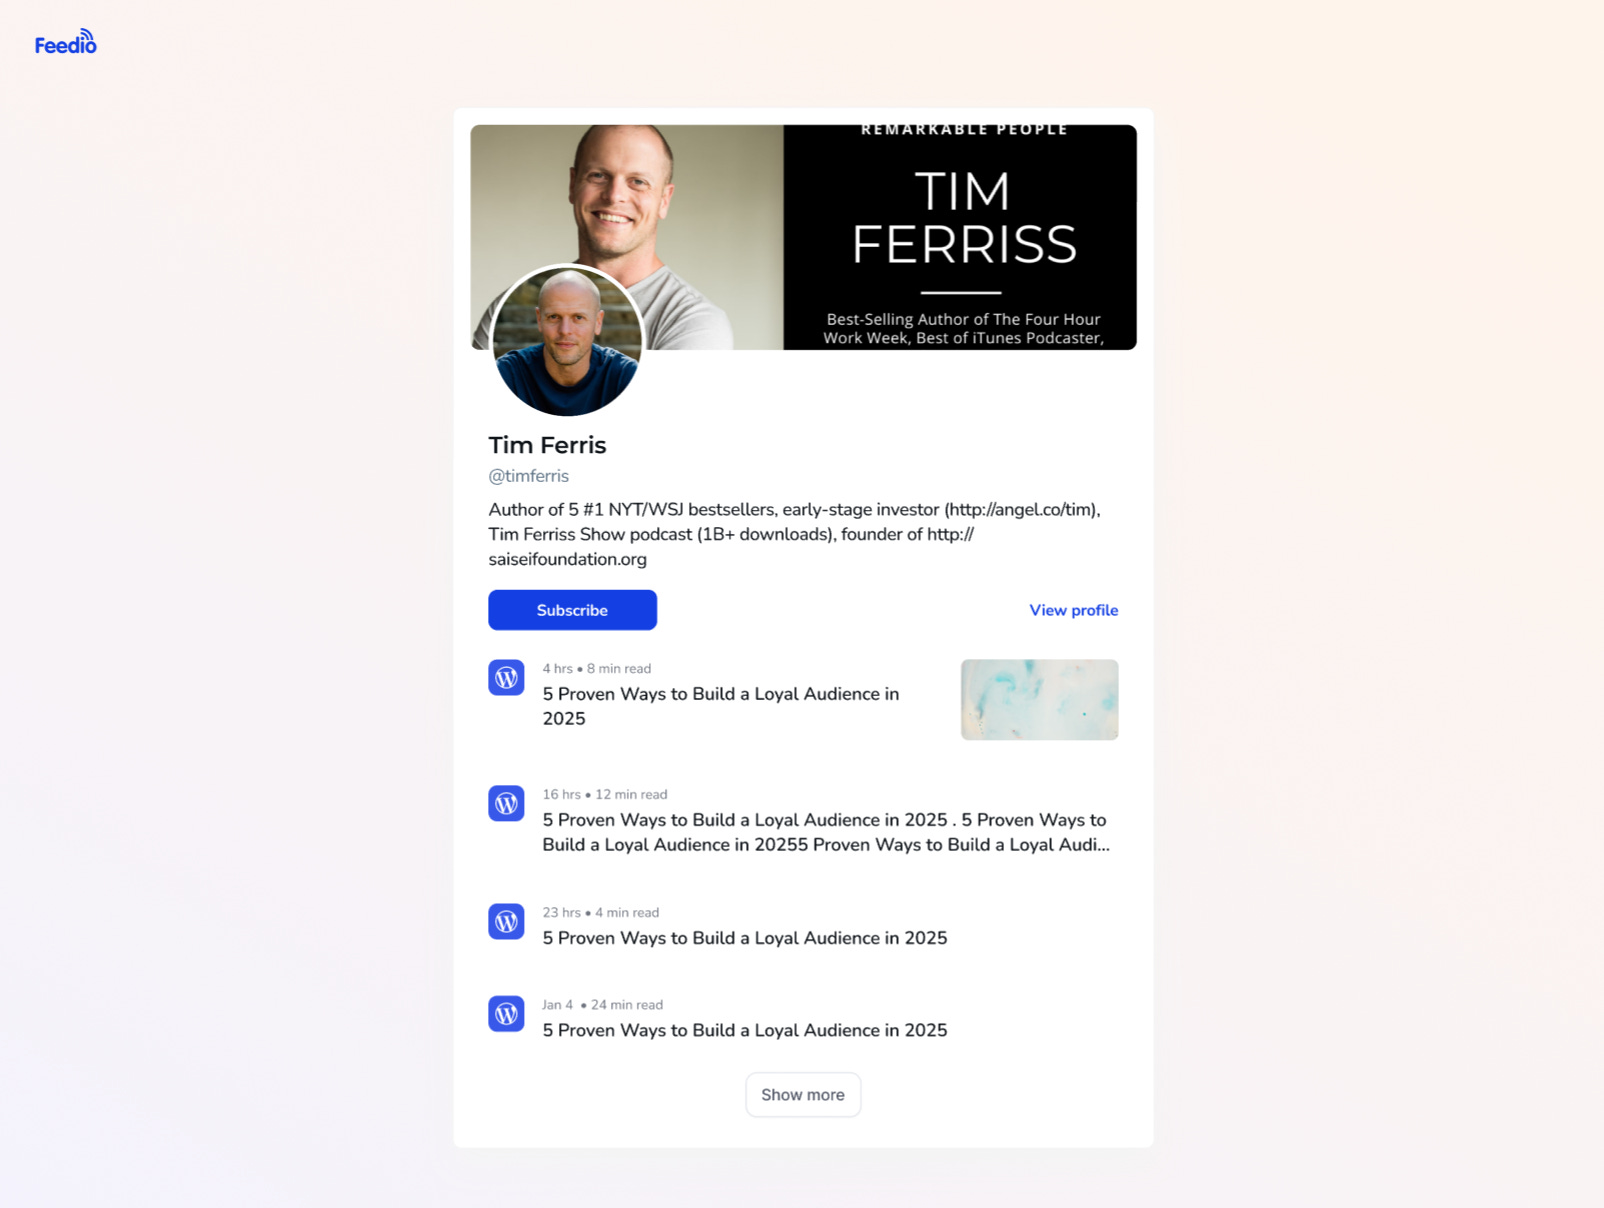Image resolution: width=1604 pixels, height=1208 pixels.
Task: Open the 4 min read article title
Action: (745, 938)
